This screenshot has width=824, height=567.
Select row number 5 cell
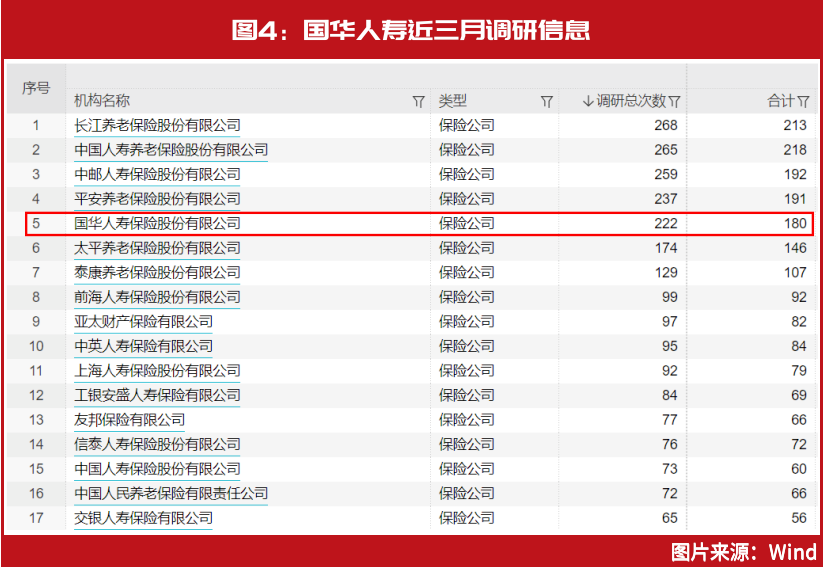tap(36, 224)
